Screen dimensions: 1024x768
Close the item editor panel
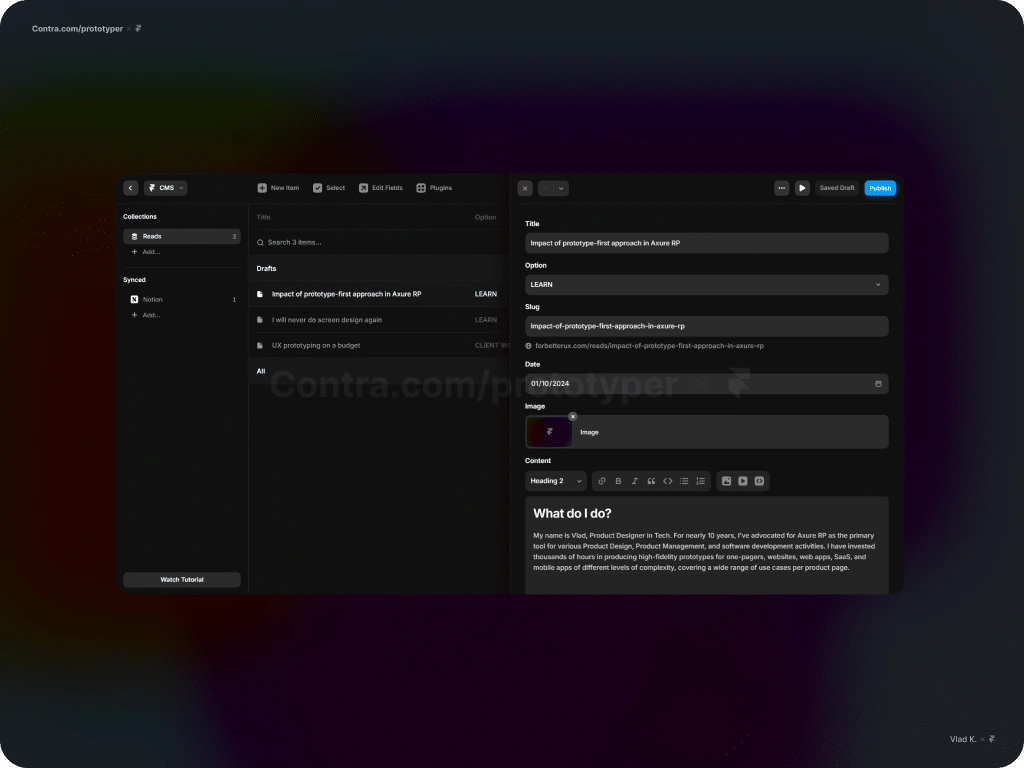tap(525, 189)
